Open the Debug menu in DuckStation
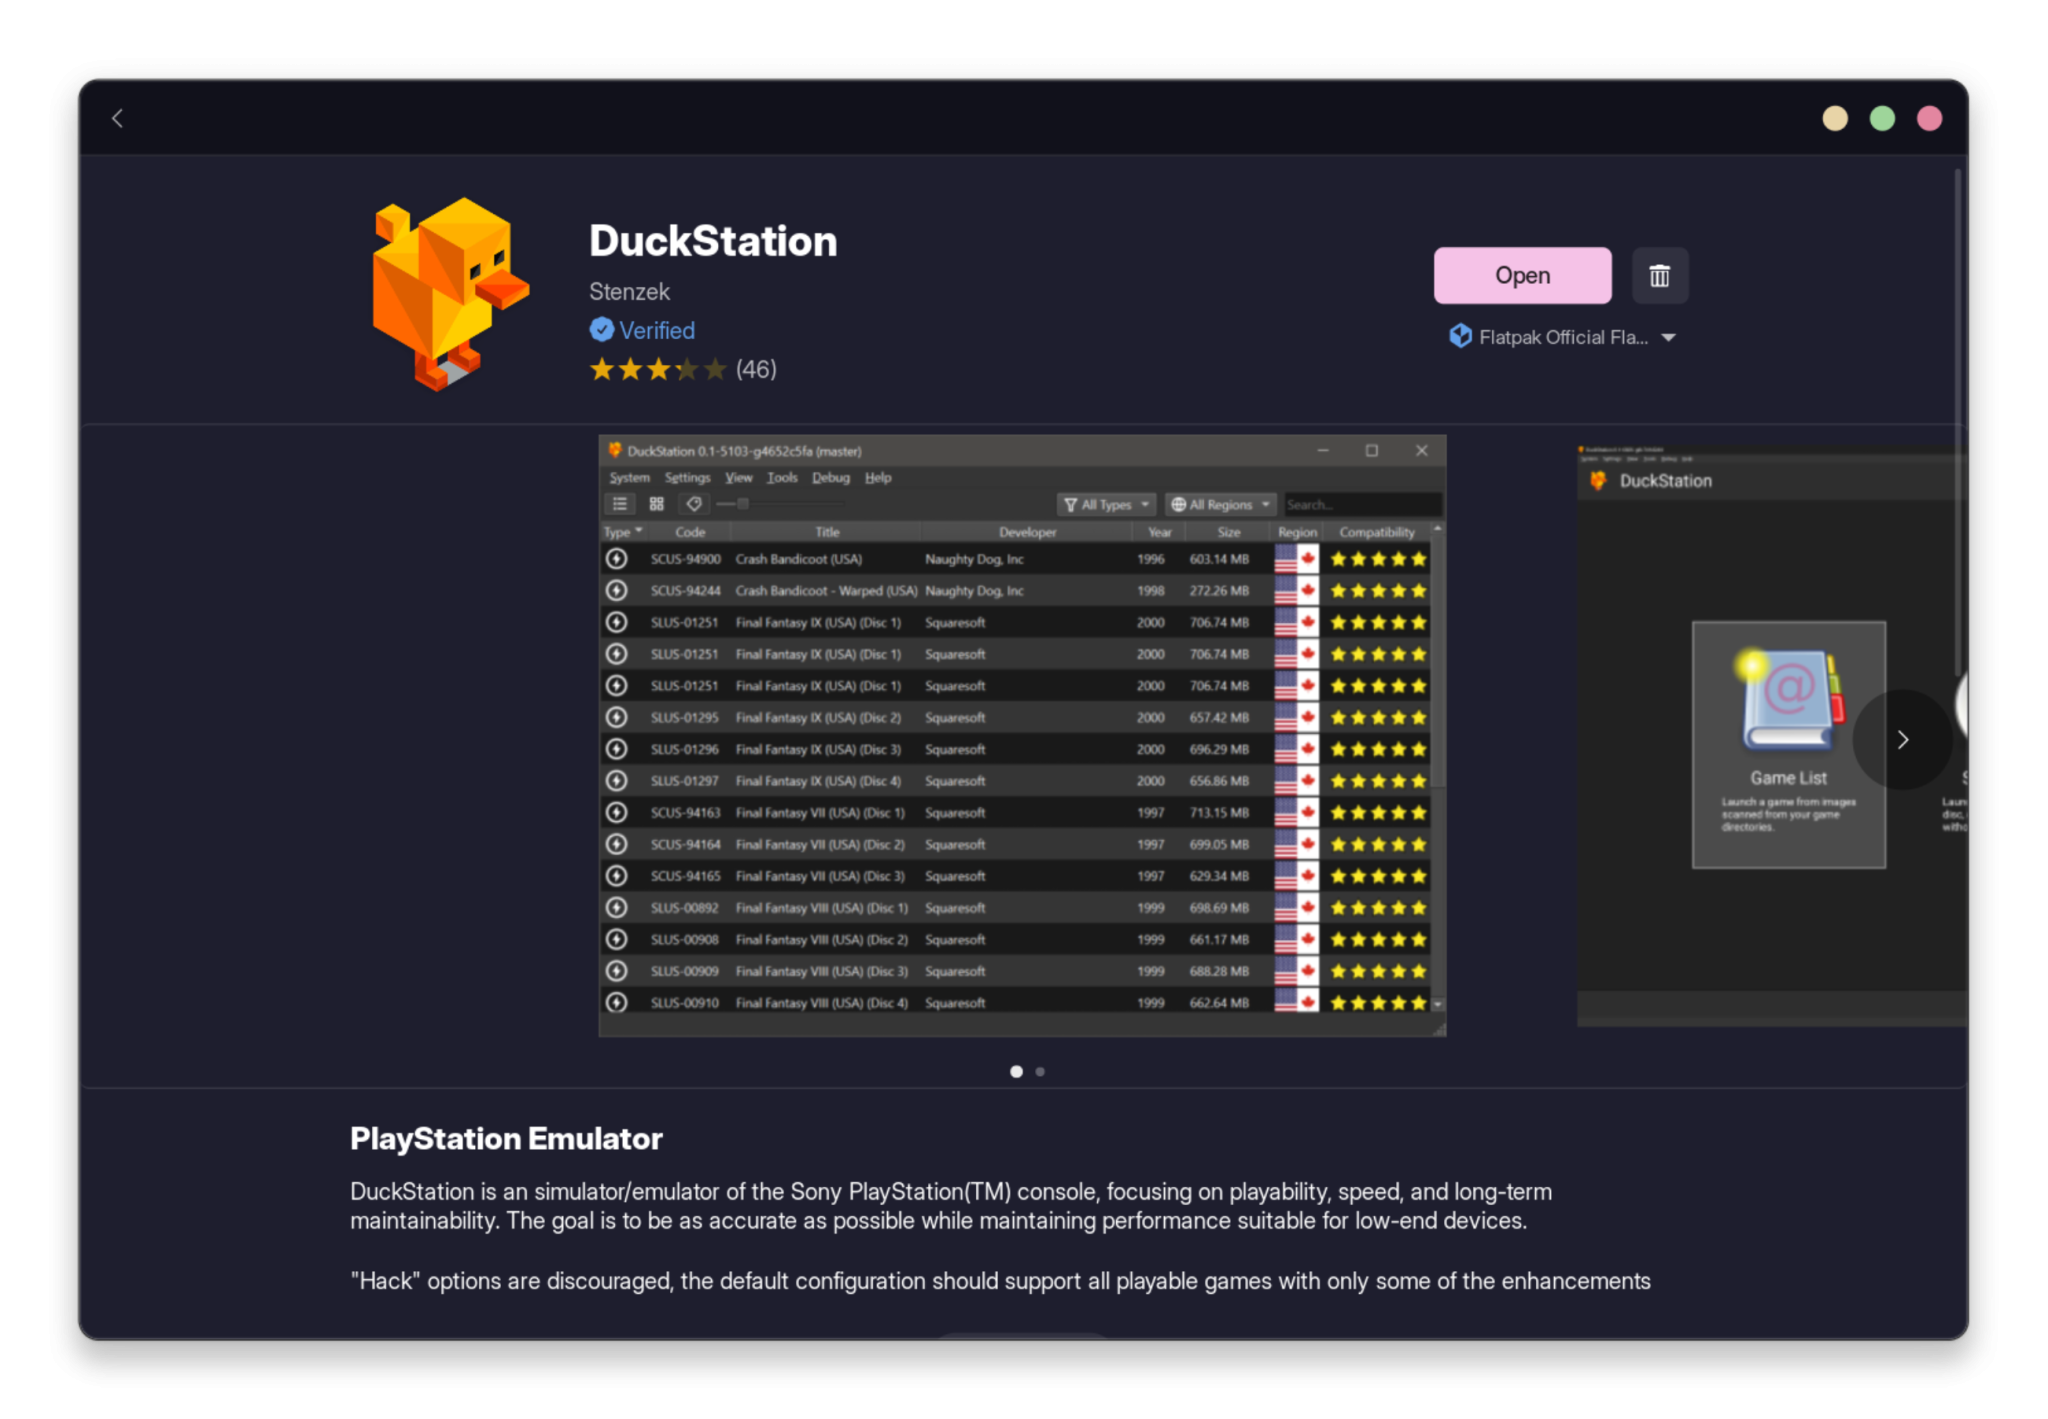Screen dimensions: 2048x1419 coord(831,477)
